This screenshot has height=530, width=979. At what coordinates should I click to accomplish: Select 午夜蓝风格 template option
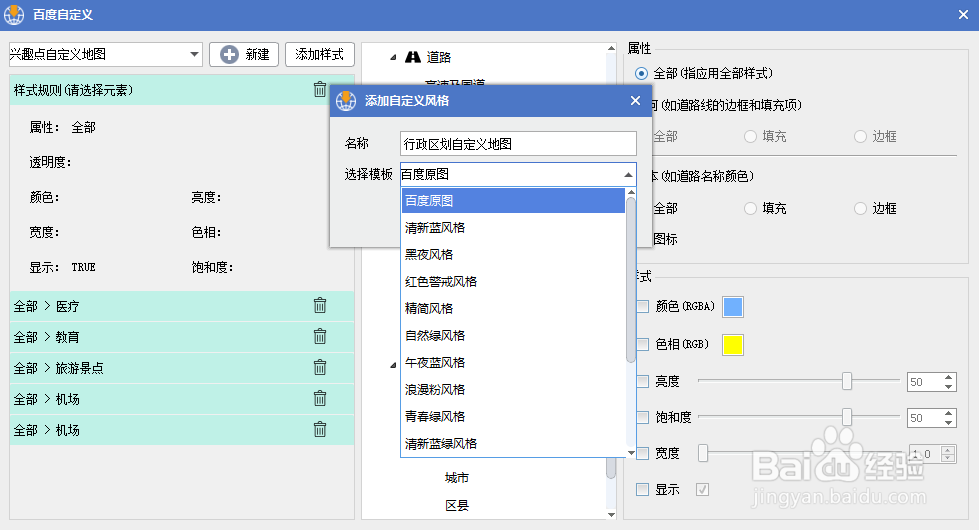[513, 363]
